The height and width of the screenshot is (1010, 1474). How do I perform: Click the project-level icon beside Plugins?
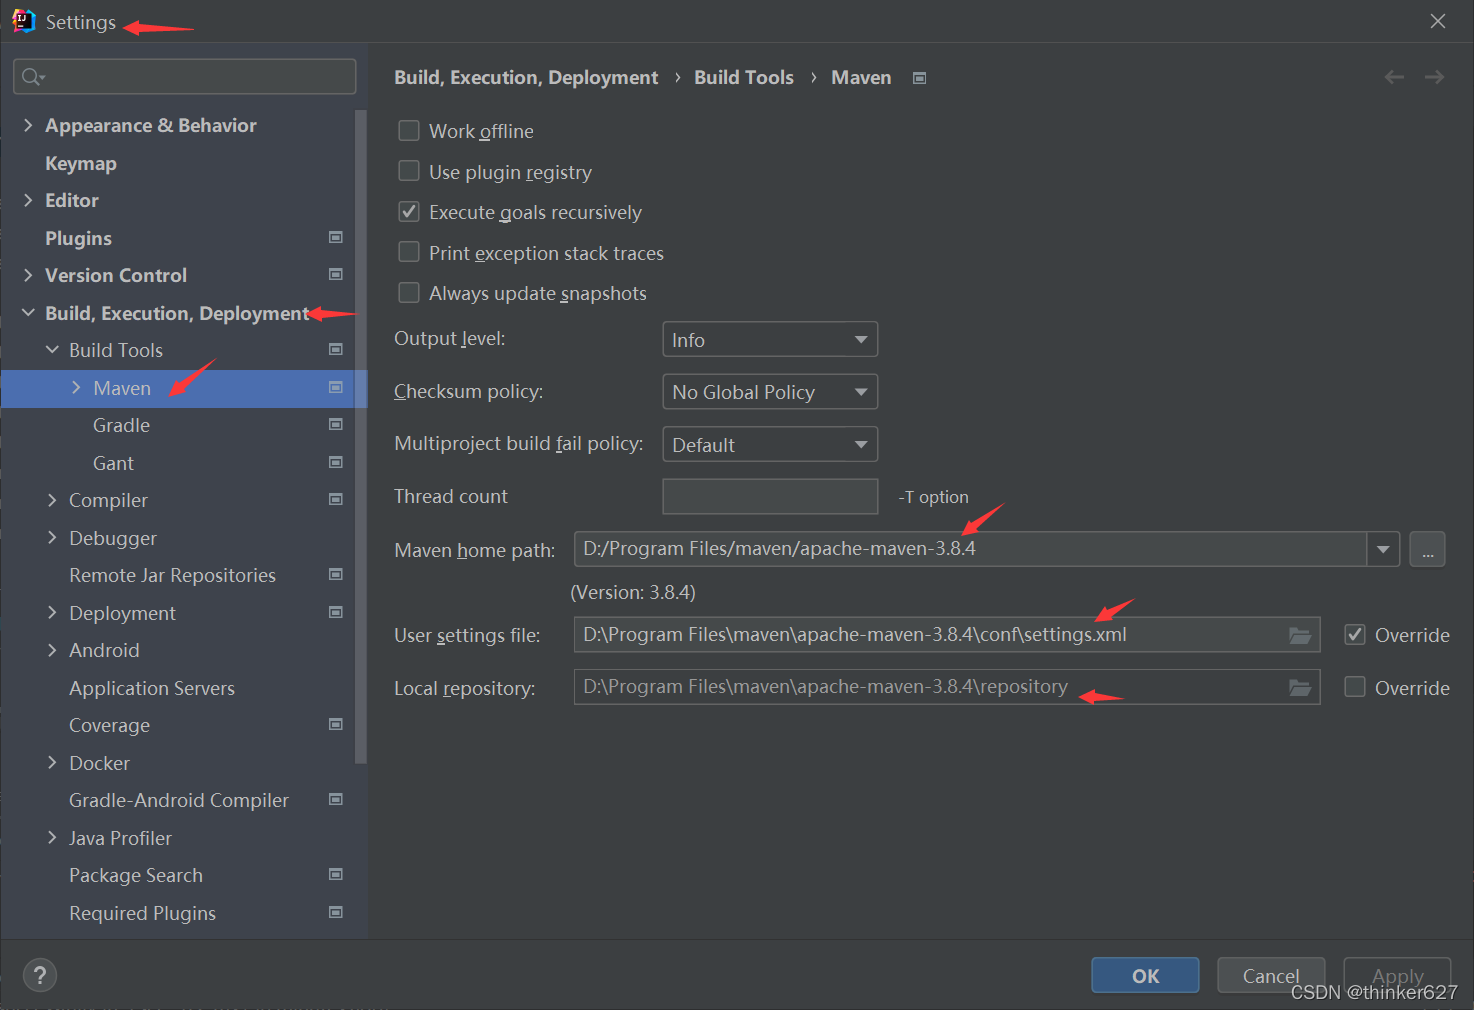336,237
